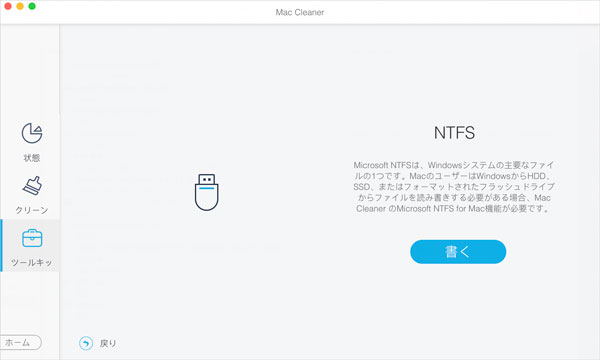Select the クリーン sidebar label
600x360 pixels.
pyautogui.click(x=32, y=210)
